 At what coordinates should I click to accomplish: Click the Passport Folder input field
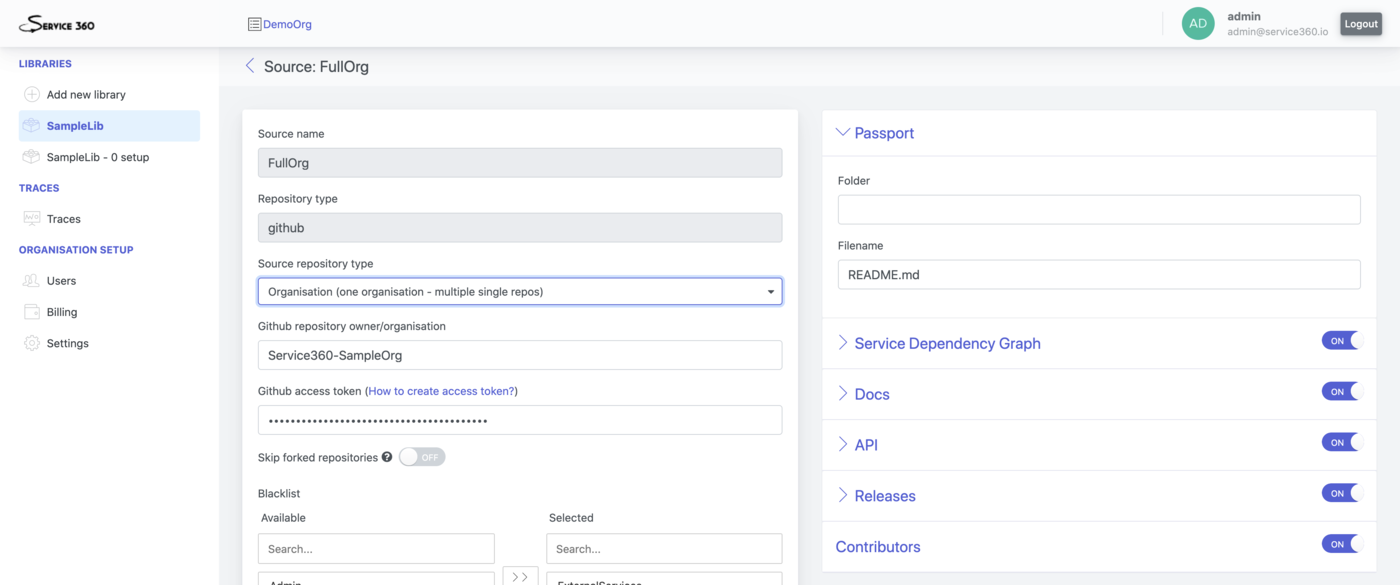point(1099,210)
